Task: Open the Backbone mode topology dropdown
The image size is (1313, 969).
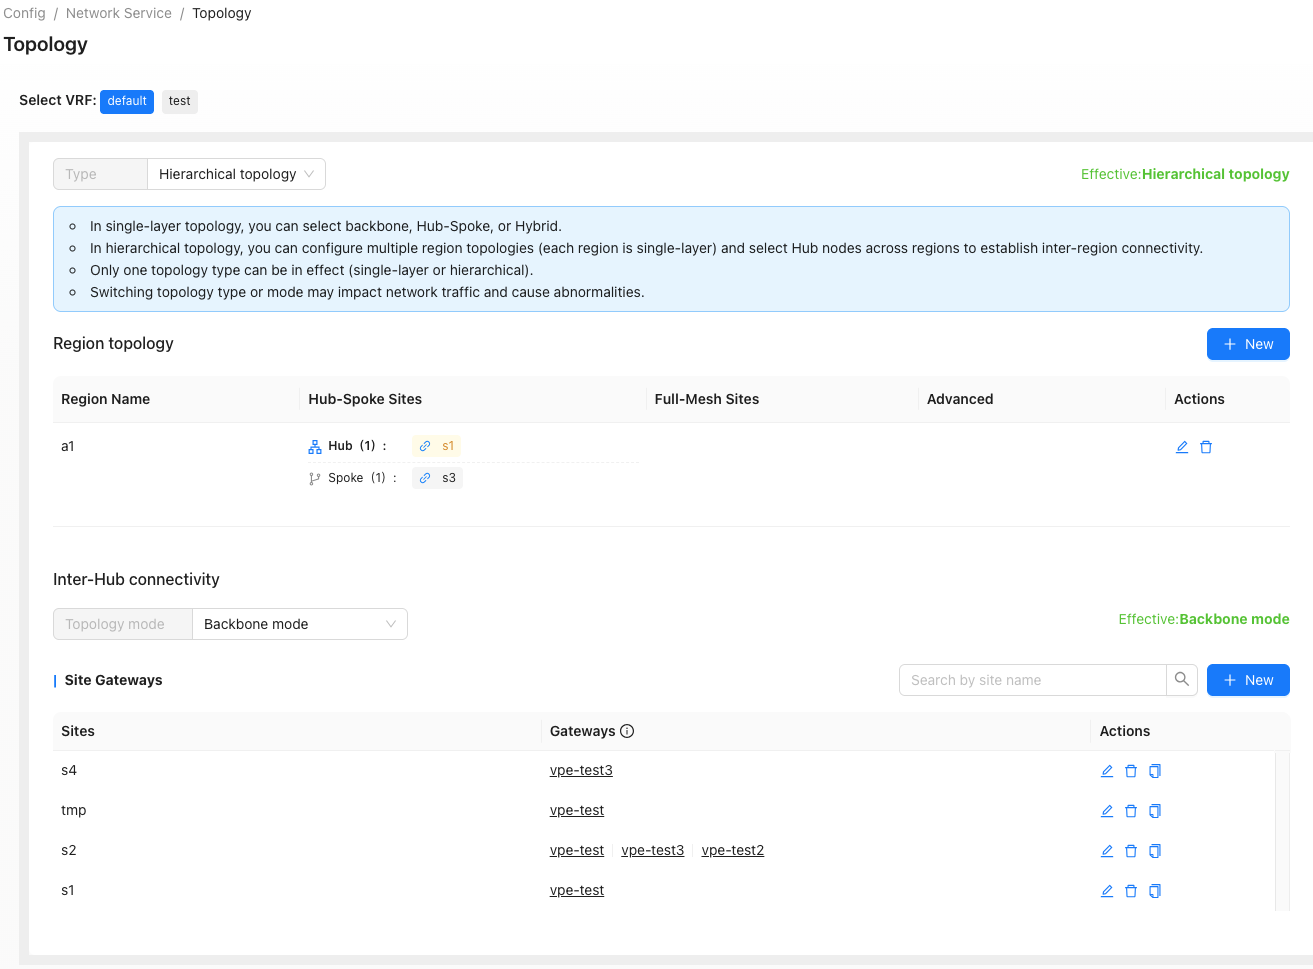Action: pyautogui.click(x=300, y=624)
